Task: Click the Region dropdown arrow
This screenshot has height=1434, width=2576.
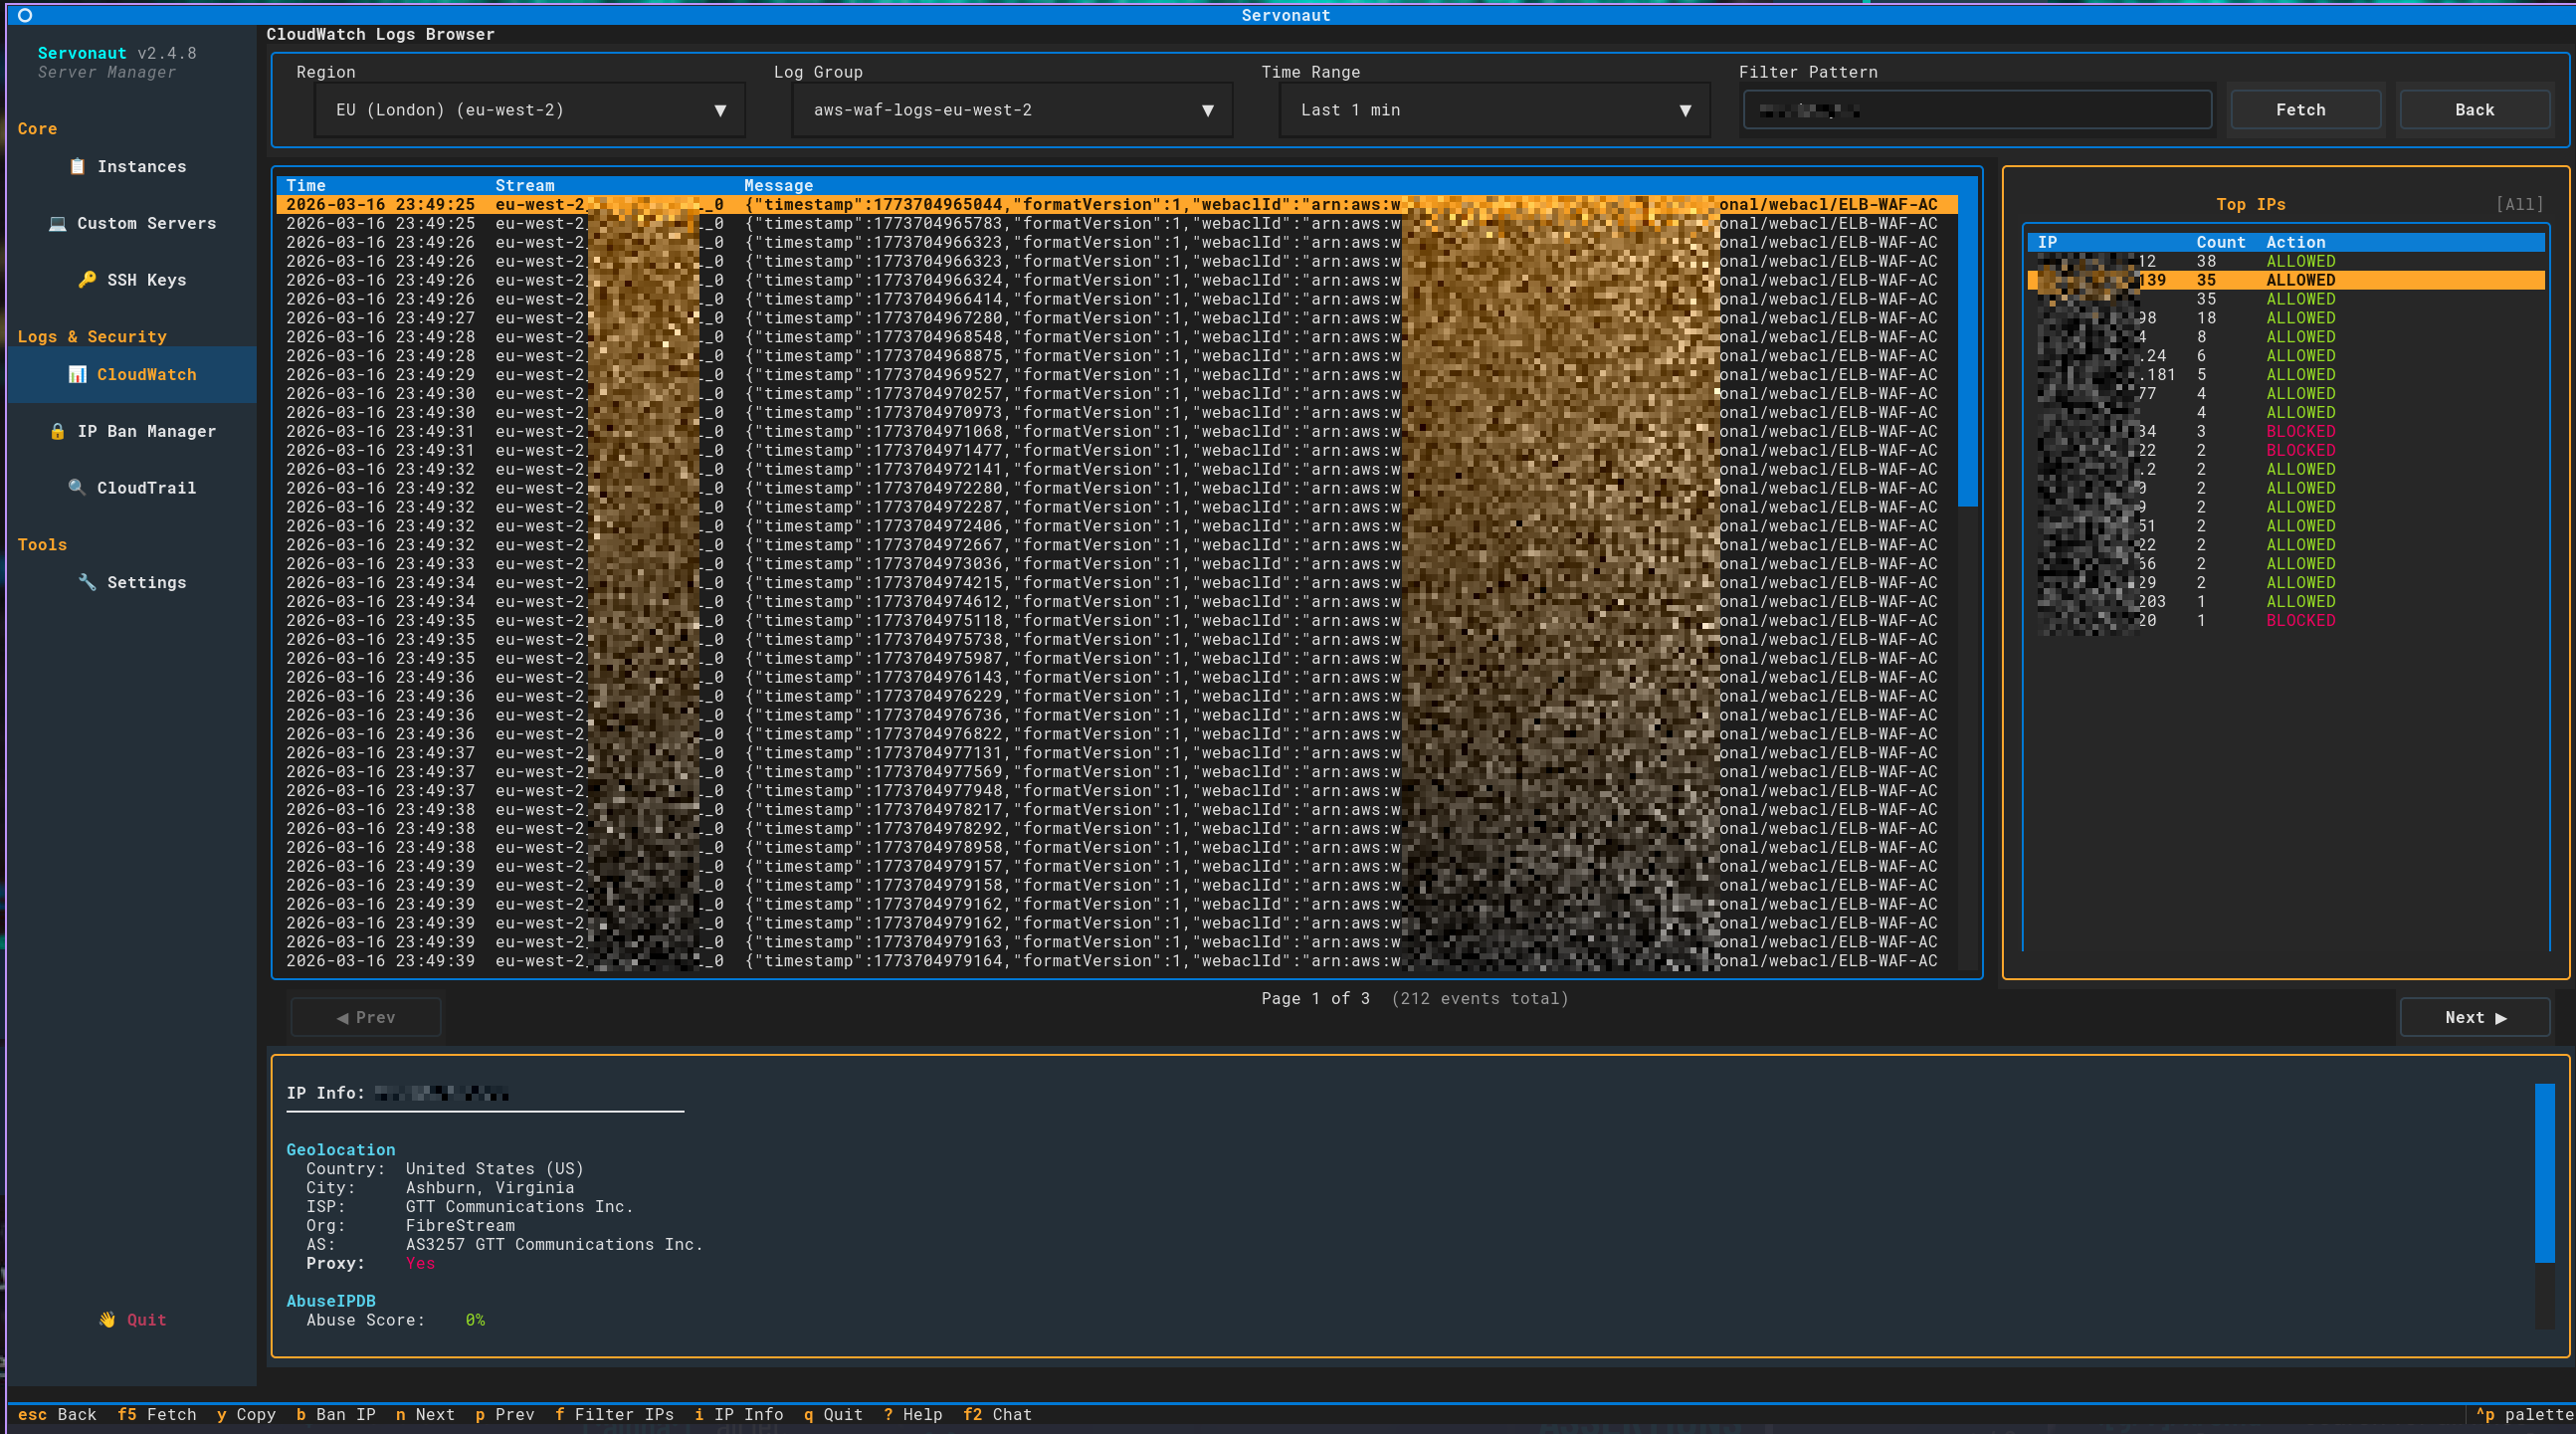Action: coord(720,110)
